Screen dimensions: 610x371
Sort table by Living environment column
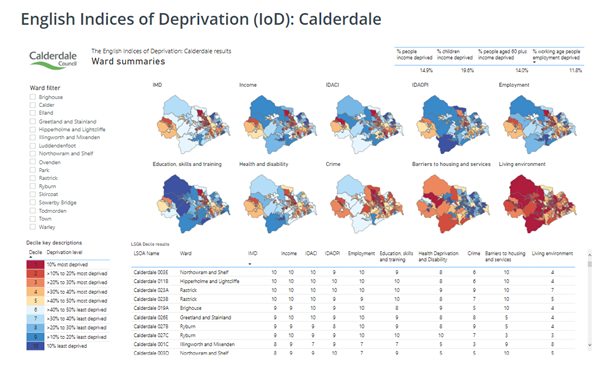click(552, 254)
